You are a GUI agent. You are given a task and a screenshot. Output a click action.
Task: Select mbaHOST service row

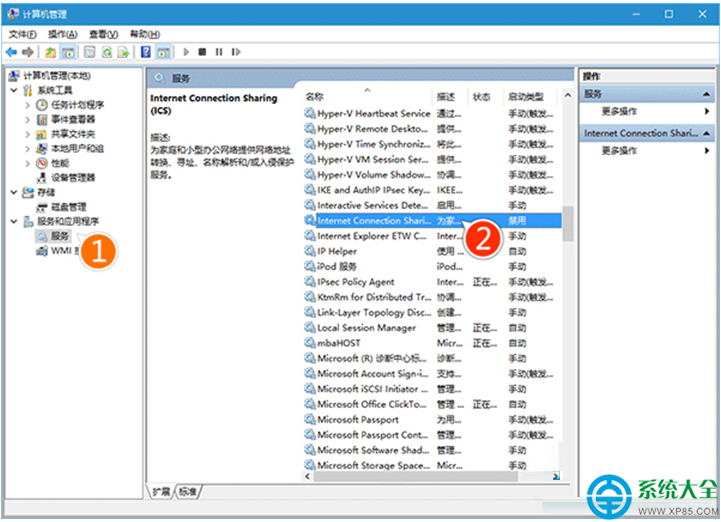(432, 344)
